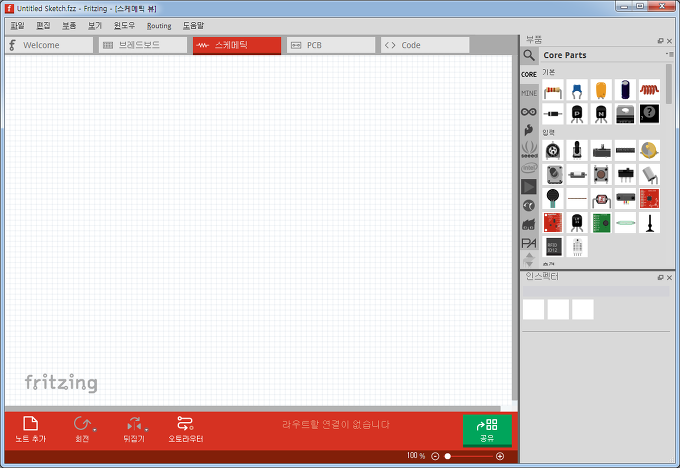Pick the blue ceramic capacitor part
Image resolution: width=680 pixels, height=468 pixels.
tap(577, 90)
